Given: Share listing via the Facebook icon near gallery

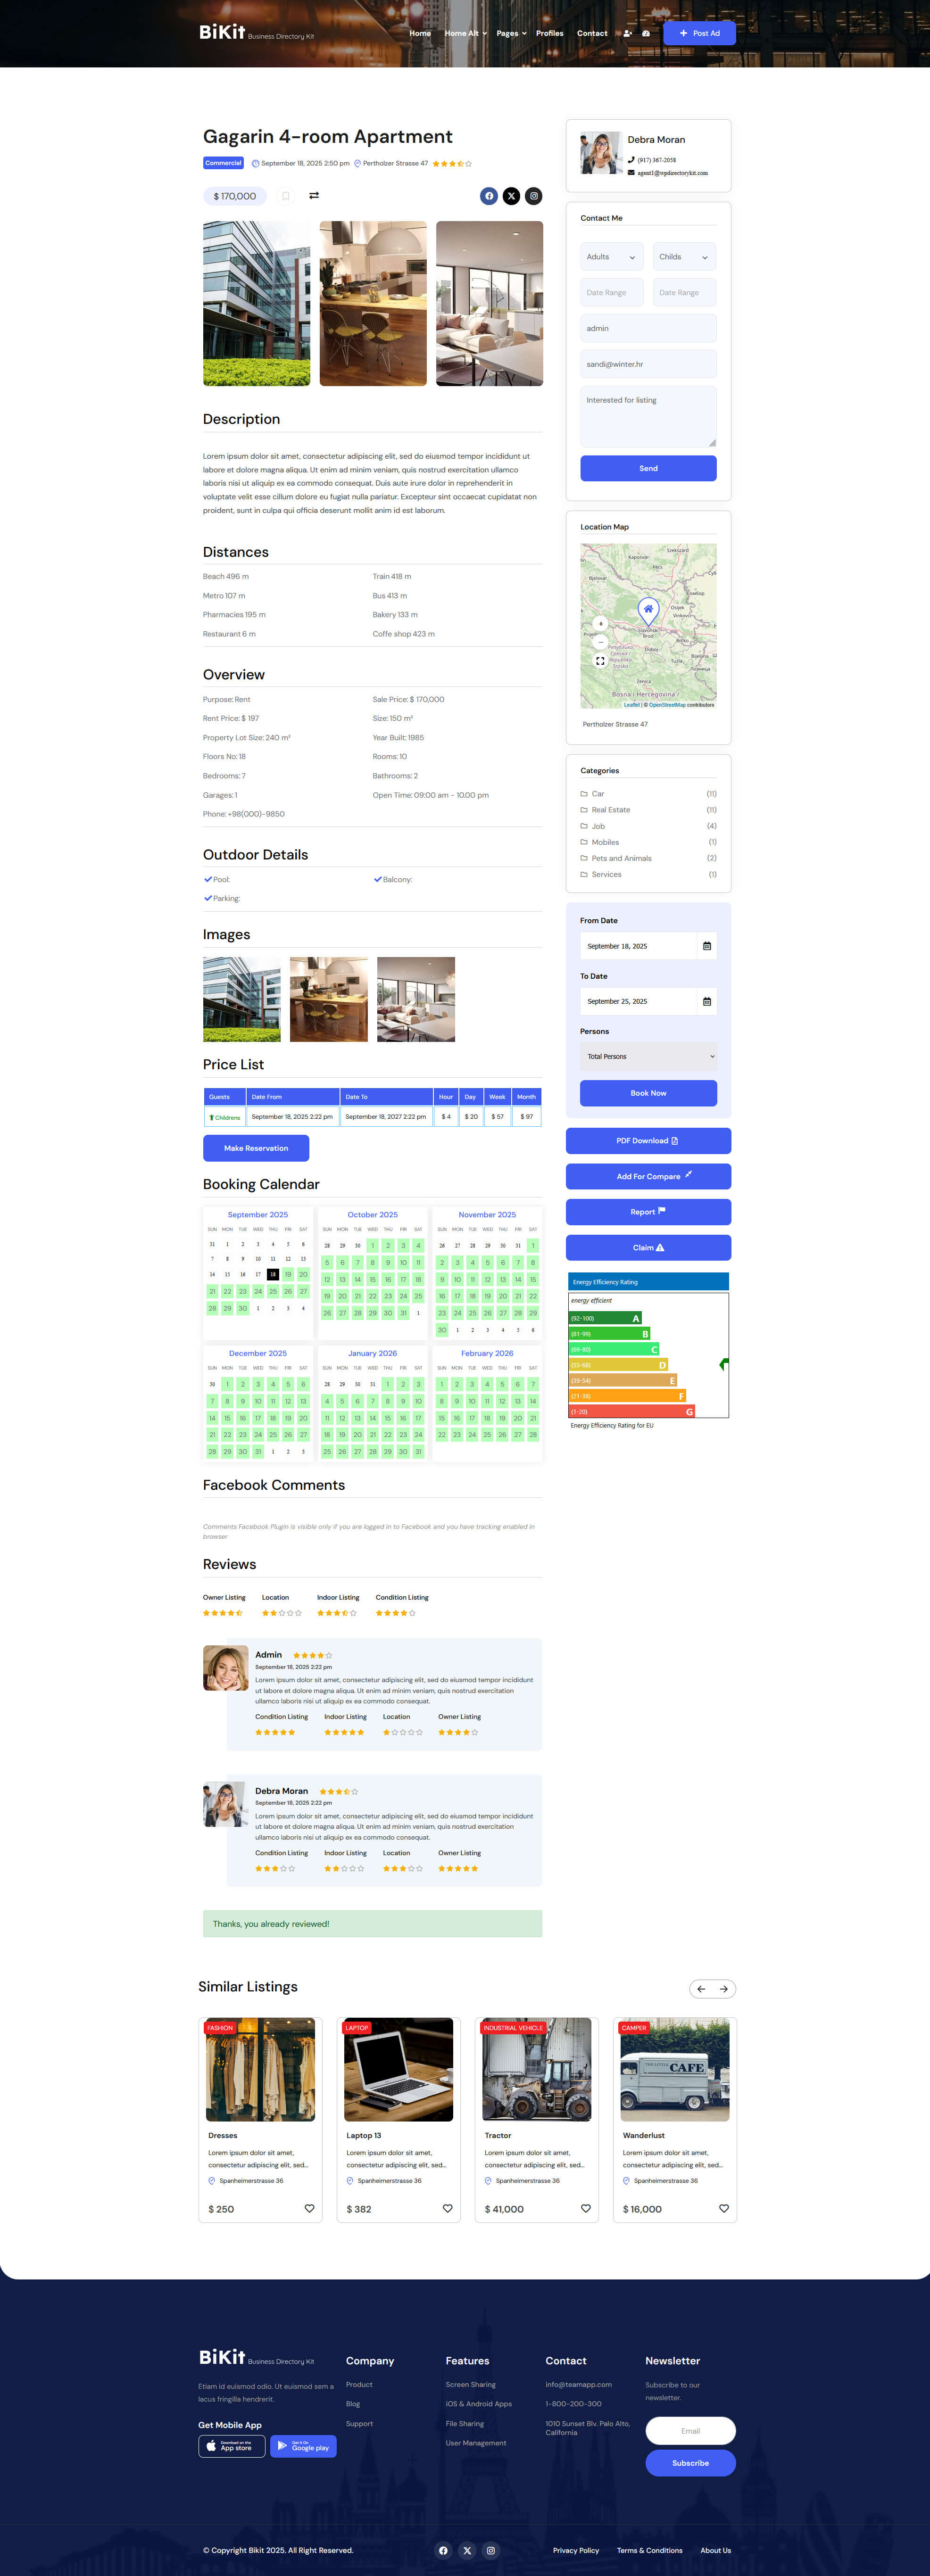Looking at the screenshot, I should (x=489, y=196).
